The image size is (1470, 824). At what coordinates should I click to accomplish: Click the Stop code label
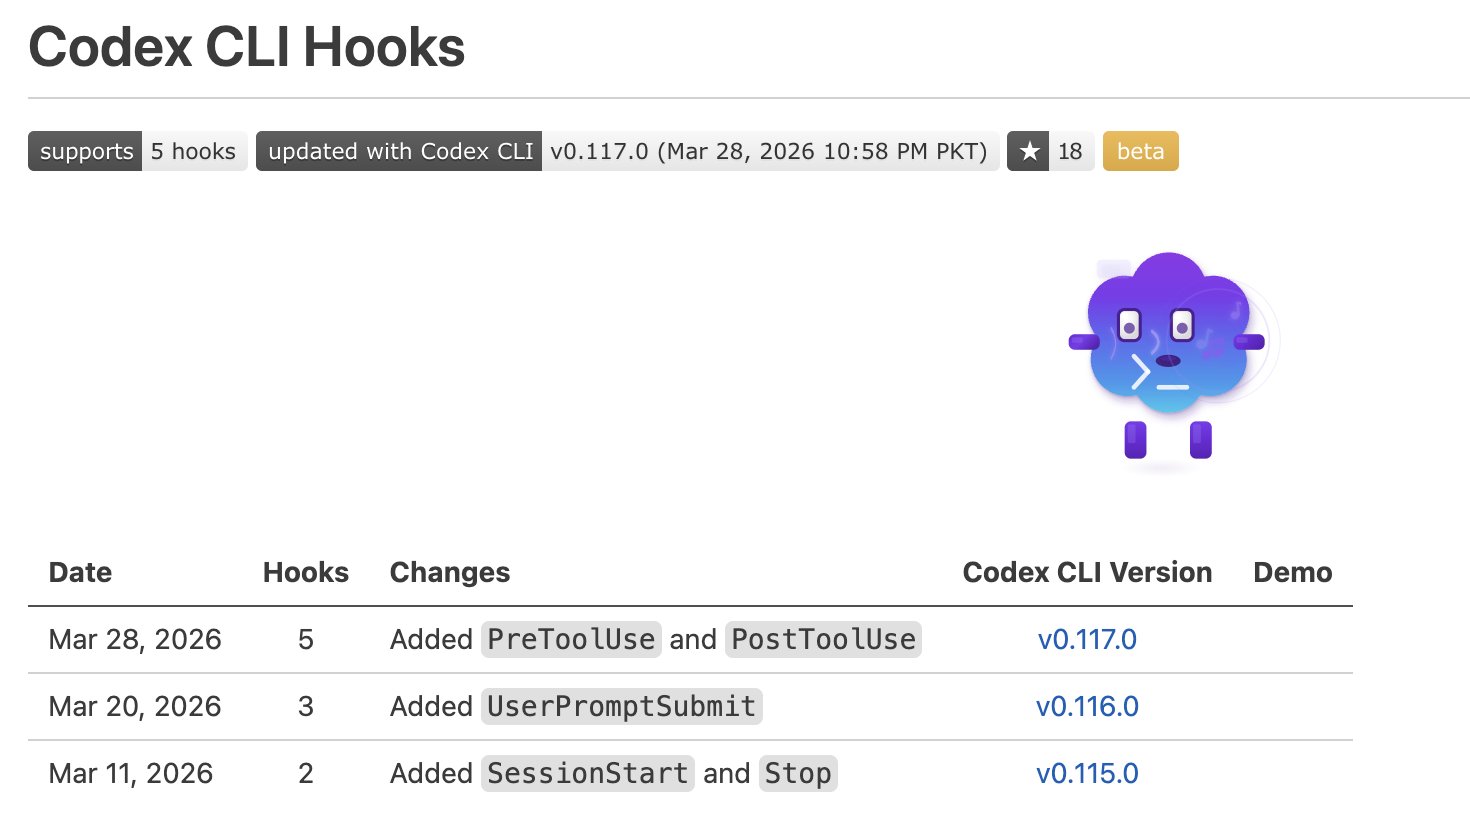pos(798,774)
